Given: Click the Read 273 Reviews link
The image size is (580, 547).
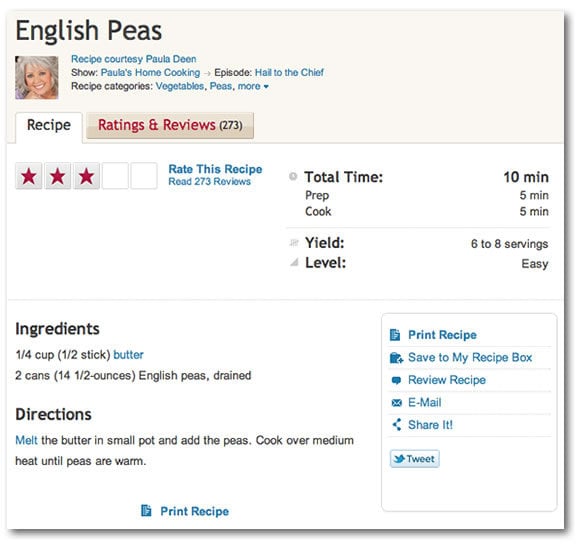Looking at the screenshot, I should pyautogui.click(x=209, y=182).
